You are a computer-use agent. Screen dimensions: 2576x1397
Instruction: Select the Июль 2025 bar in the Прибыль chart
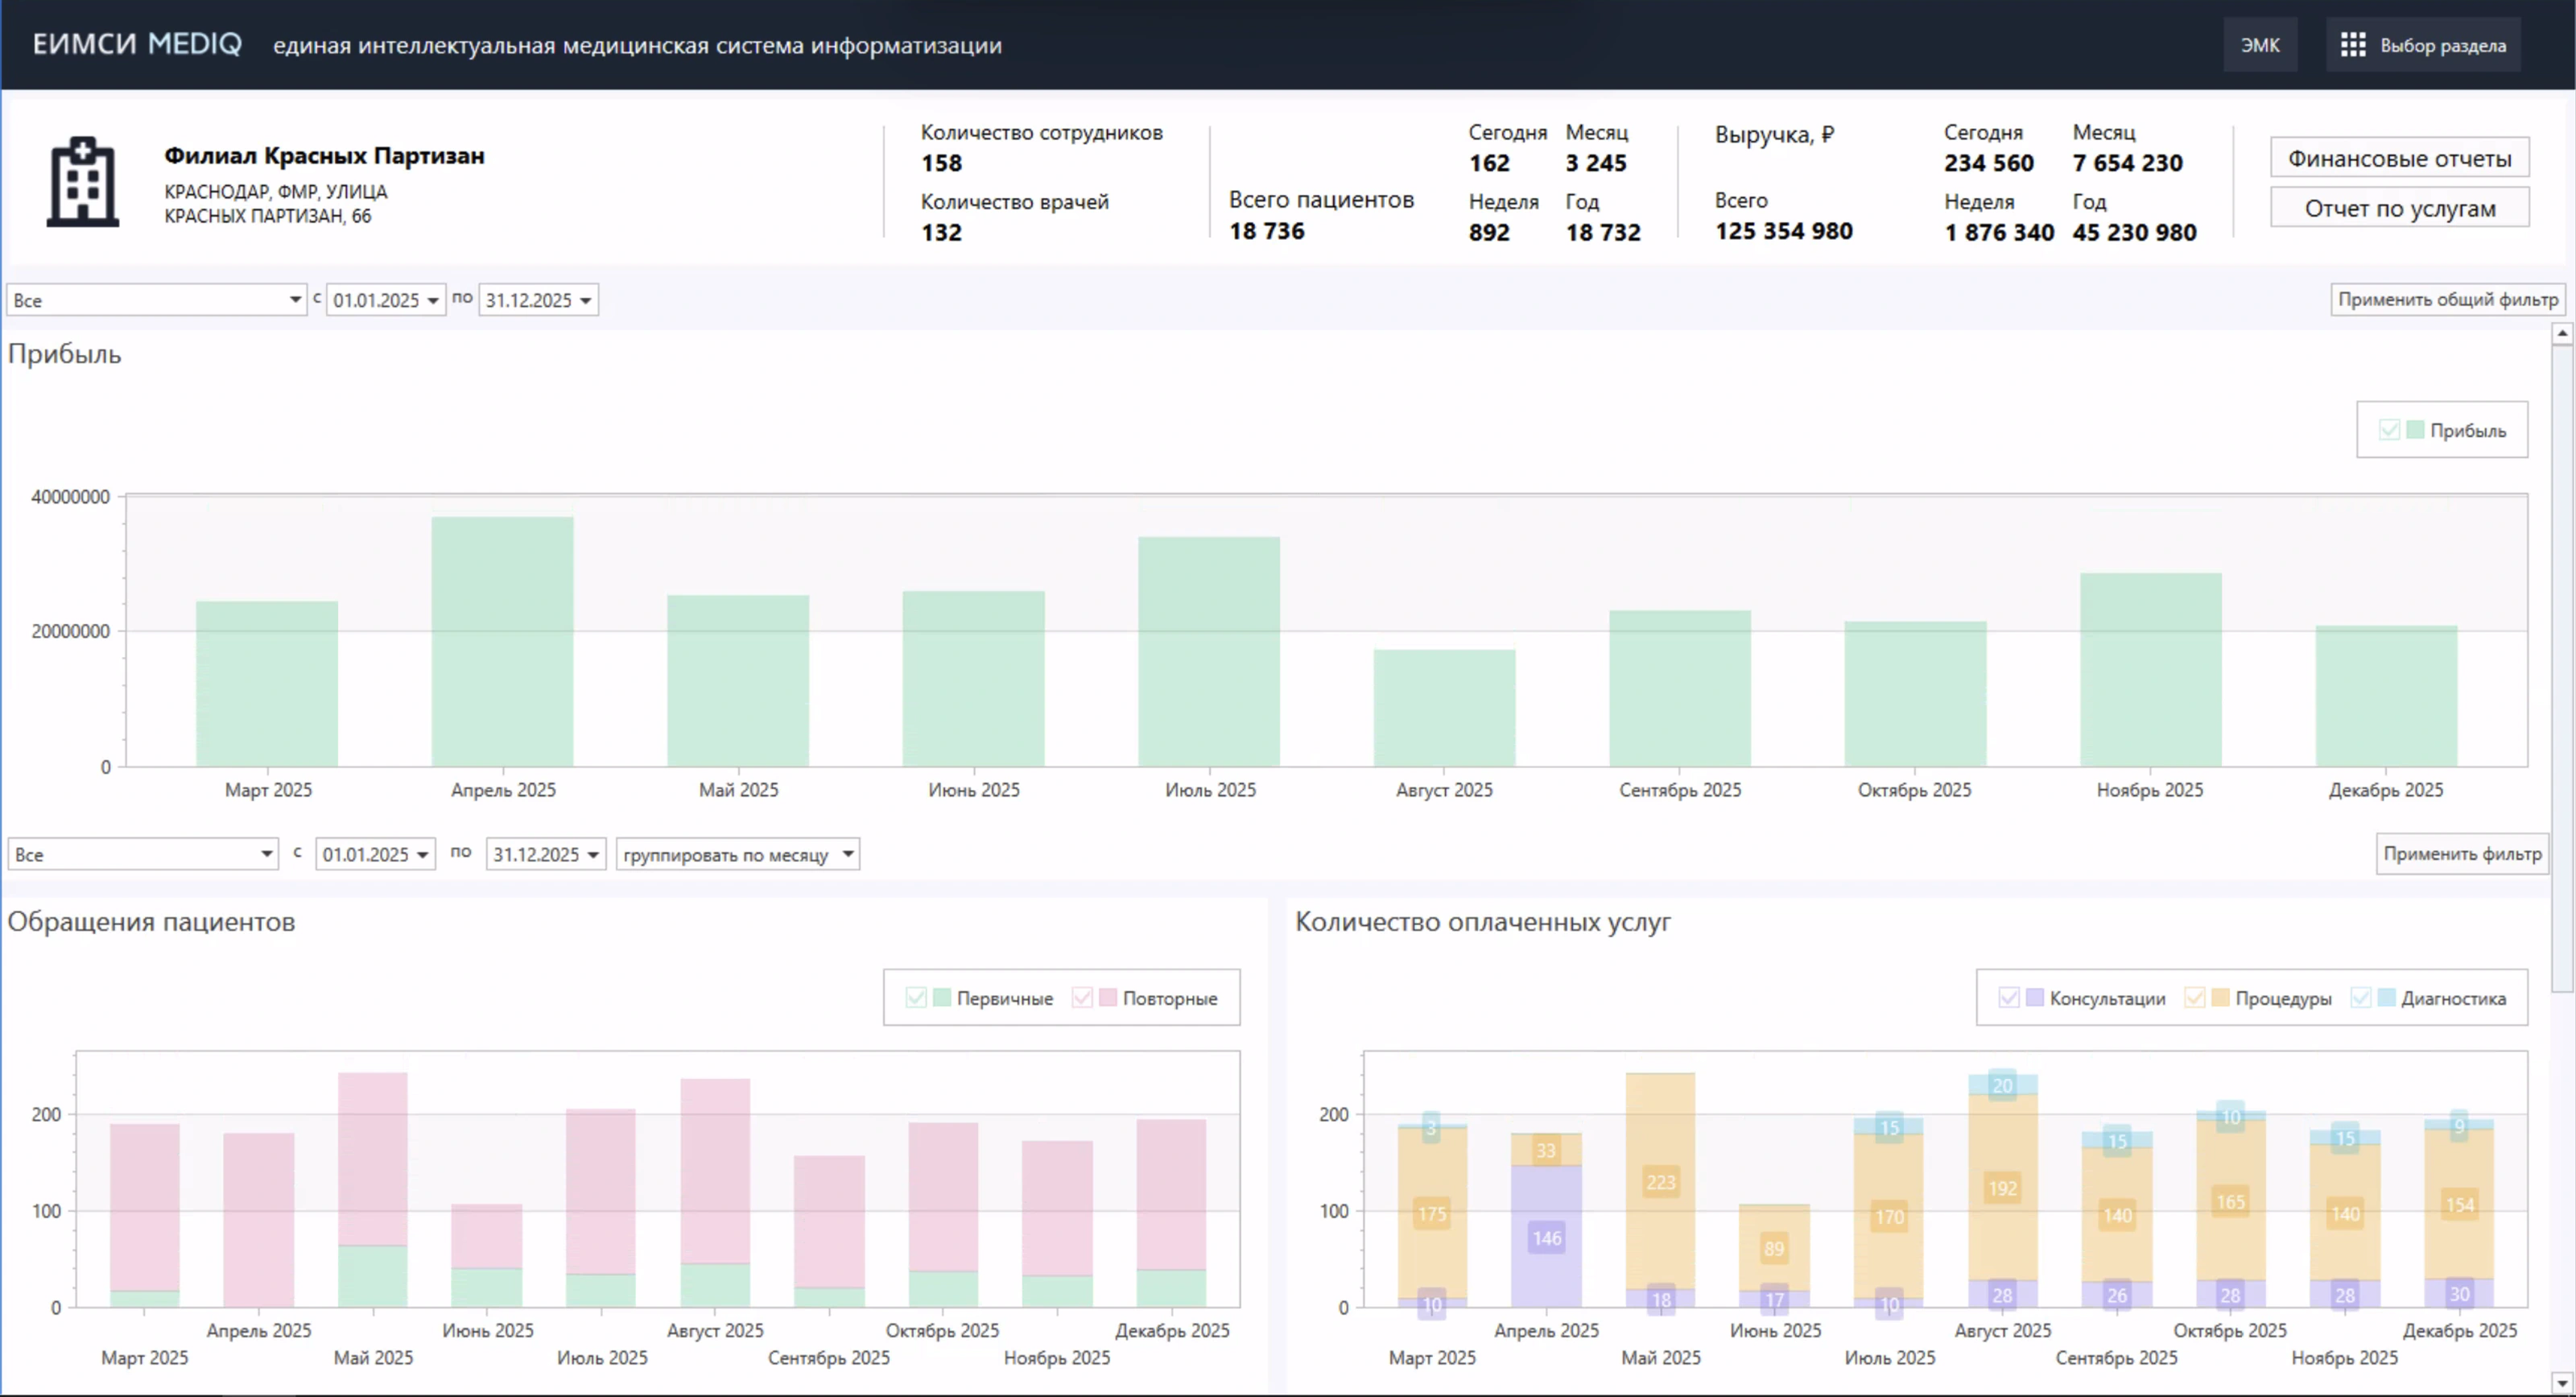click(1209, 652)
